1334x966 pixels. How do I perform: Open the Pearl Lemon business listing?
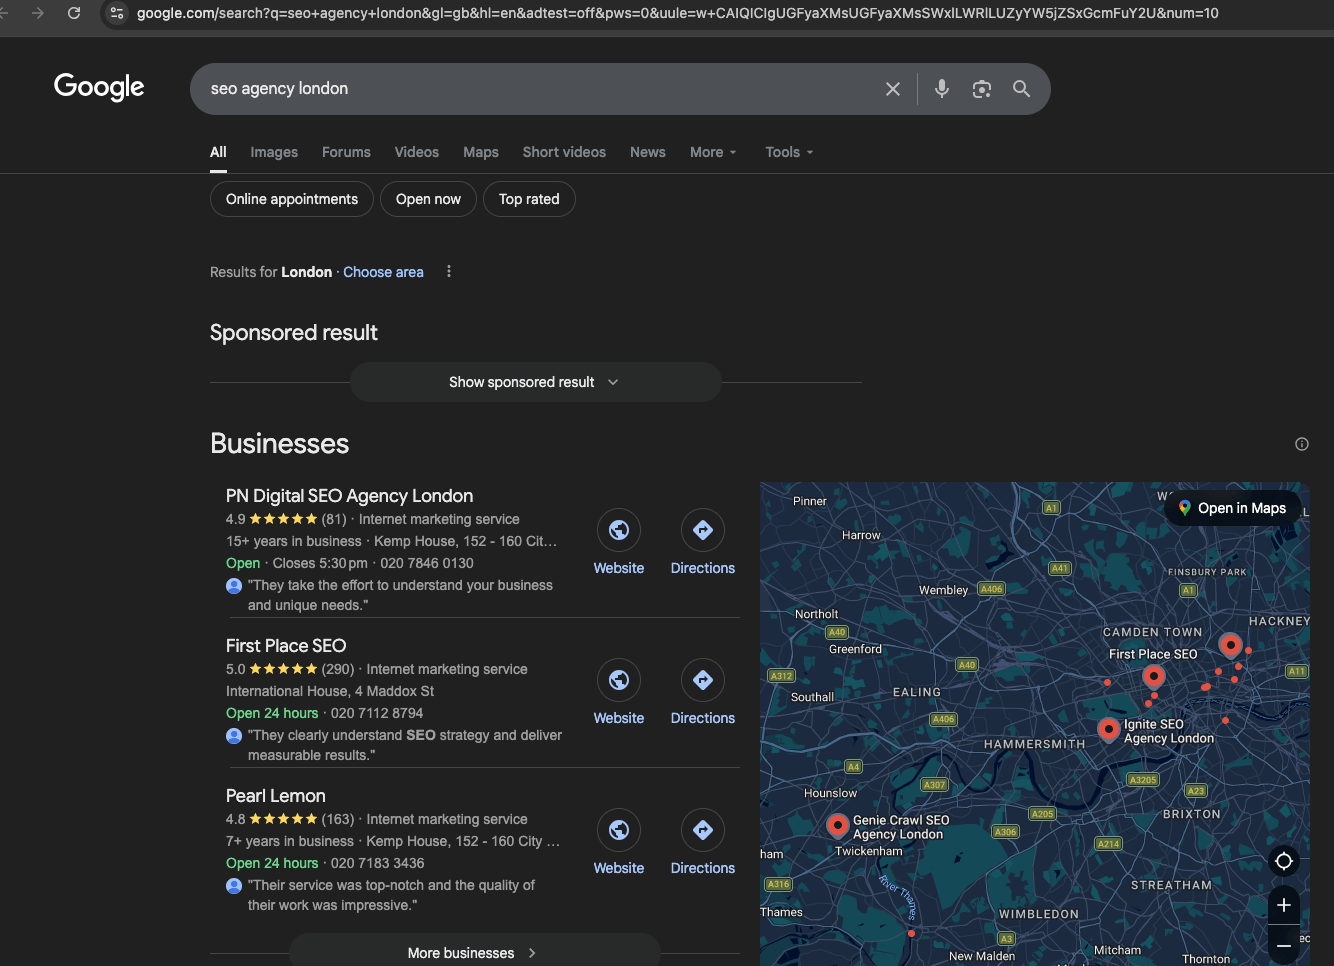[x=276, y=796]
